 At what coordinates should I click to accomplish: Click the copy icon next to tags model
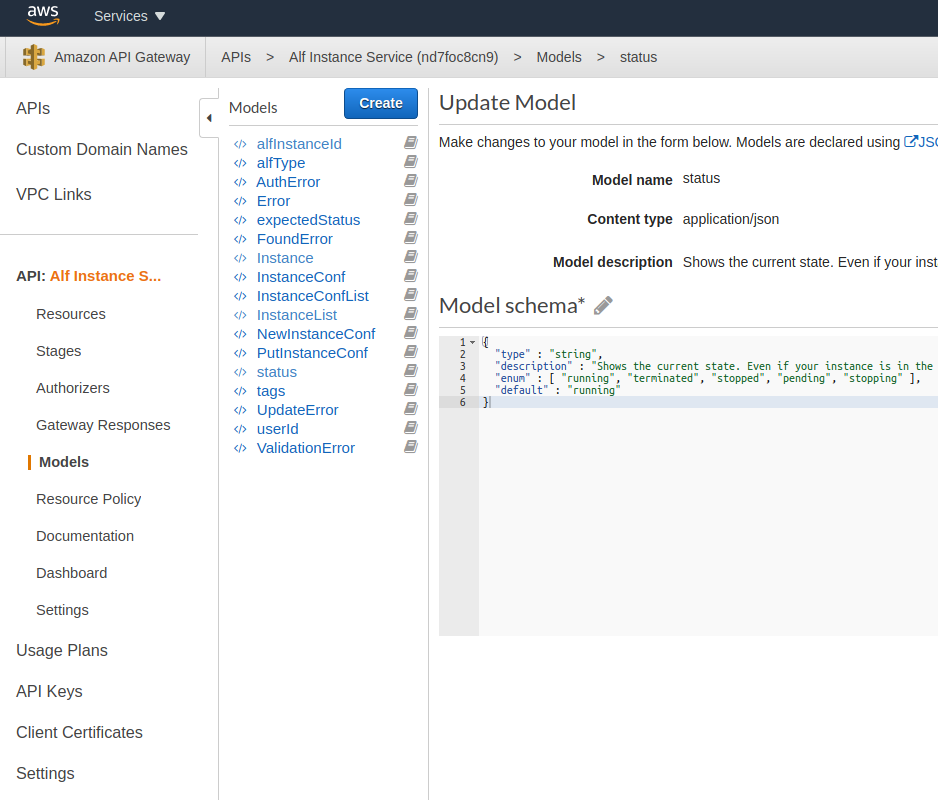click(410, 390)
